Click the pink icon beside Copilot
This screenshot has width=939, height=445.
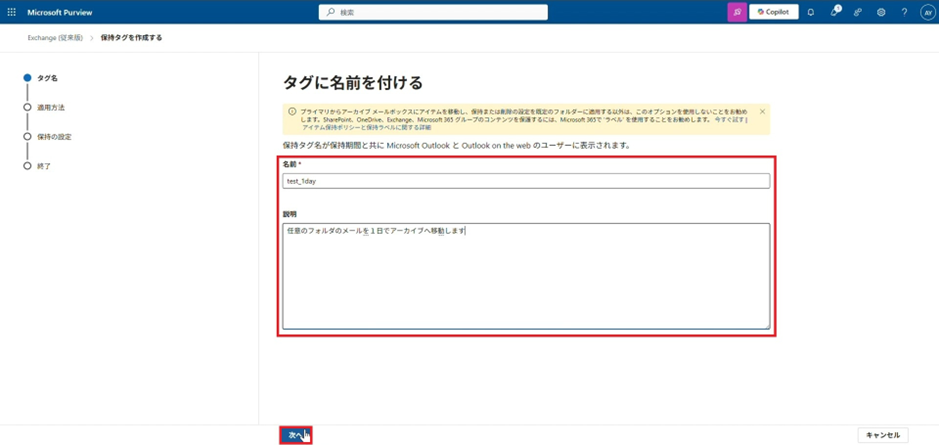click(x=736, y=12)
